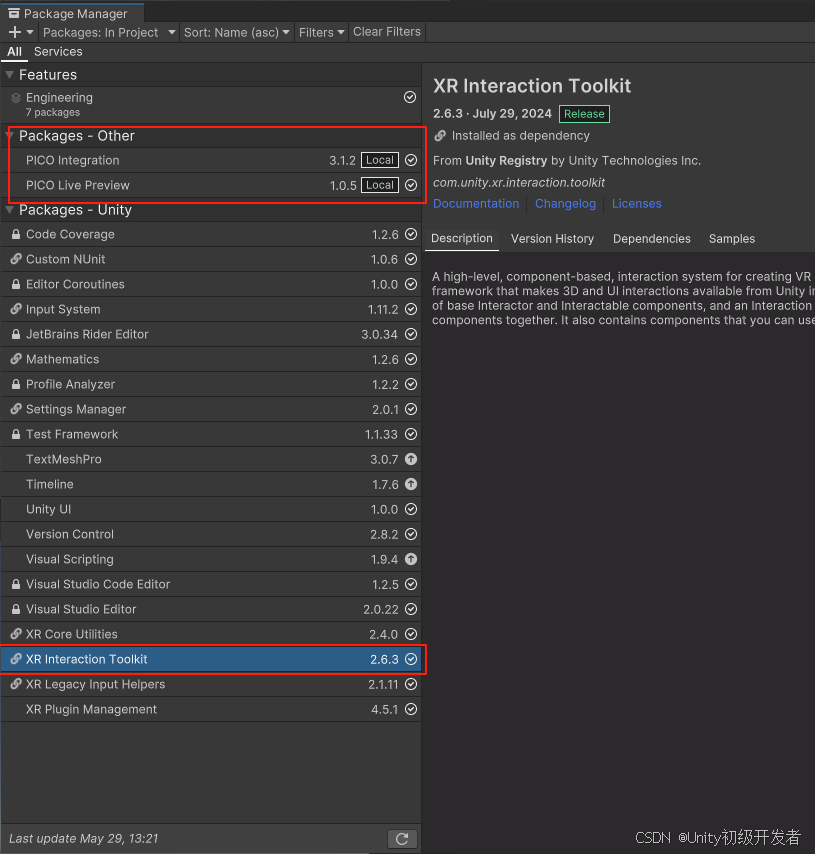Click the refresh package list button
Image resolution: width=815 pixels, height=854 pixels.
click(402, 839)
